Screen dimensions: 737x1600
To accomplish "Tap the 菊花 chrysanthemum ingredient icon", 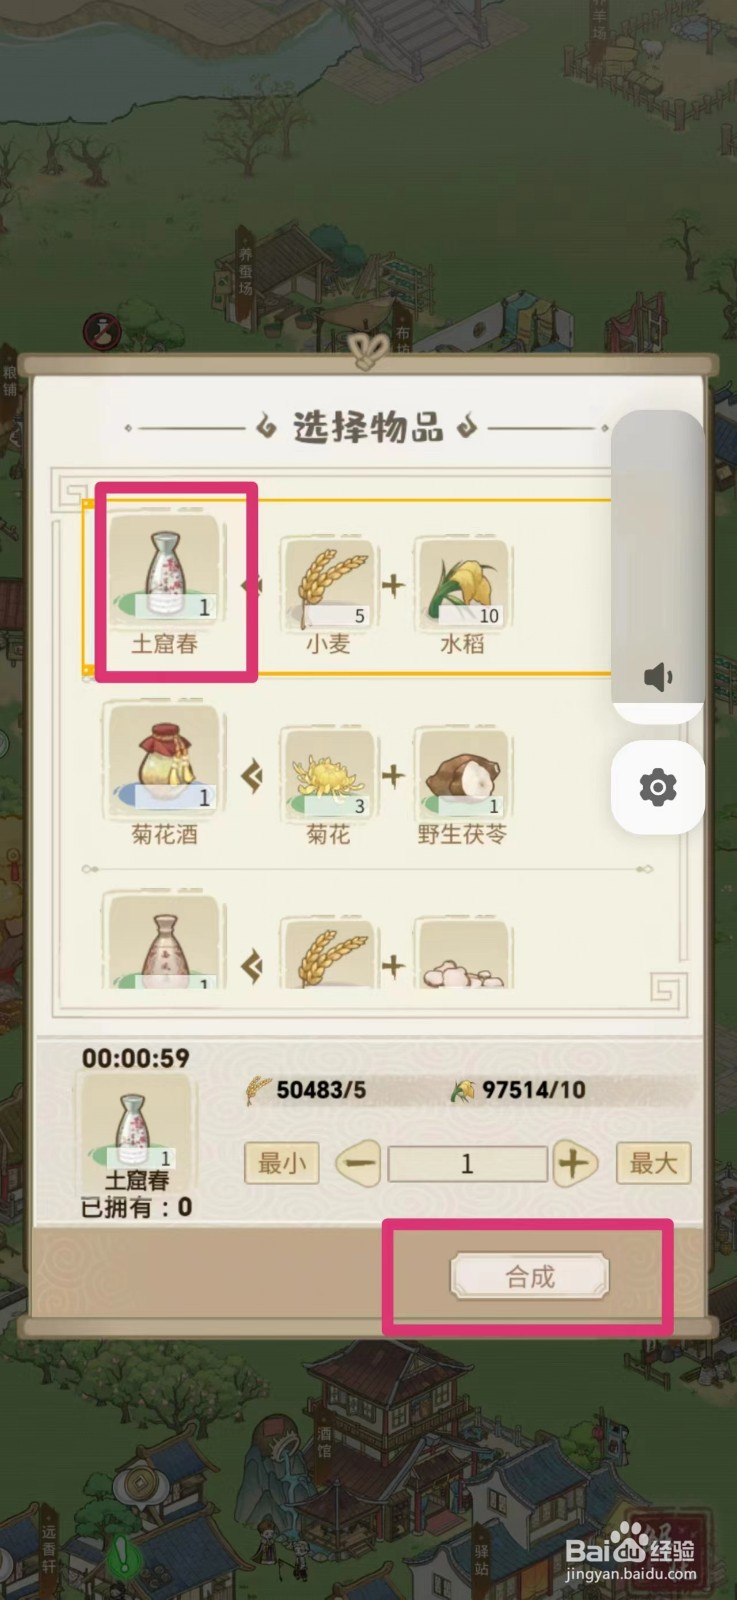I will tap(328, 774).
